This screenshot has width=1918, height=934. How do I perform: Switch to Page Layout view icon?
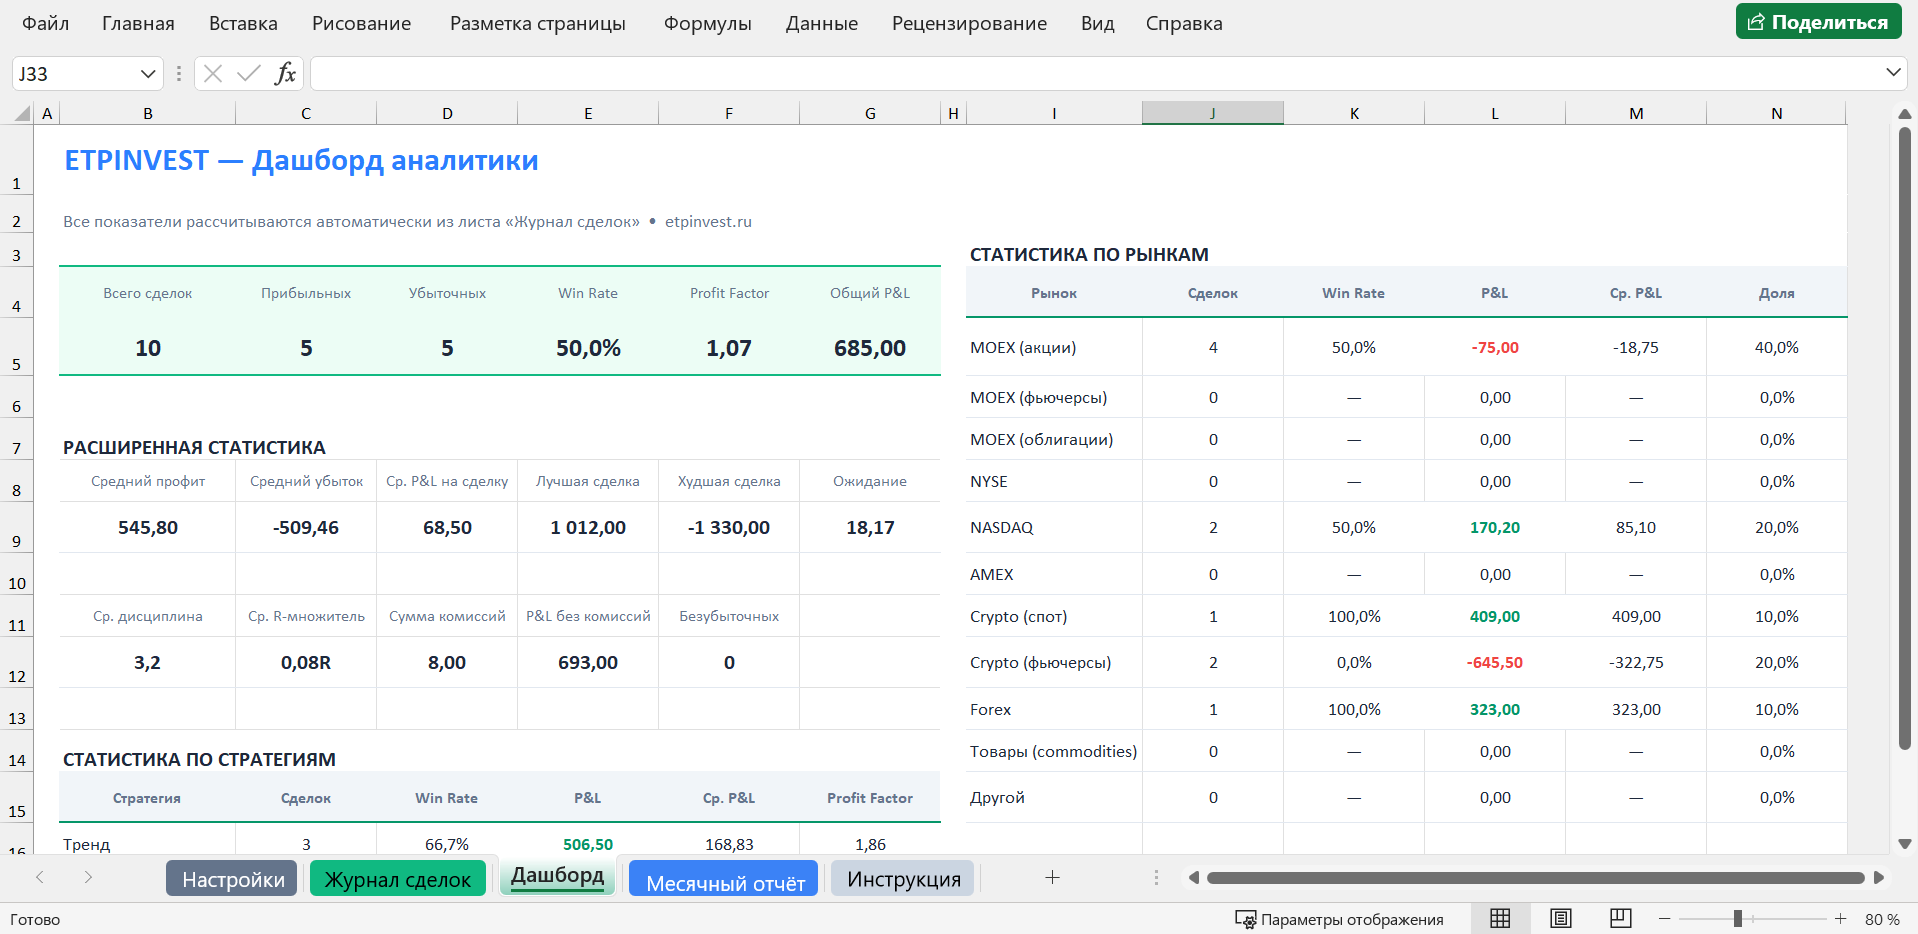(1560, 918)
